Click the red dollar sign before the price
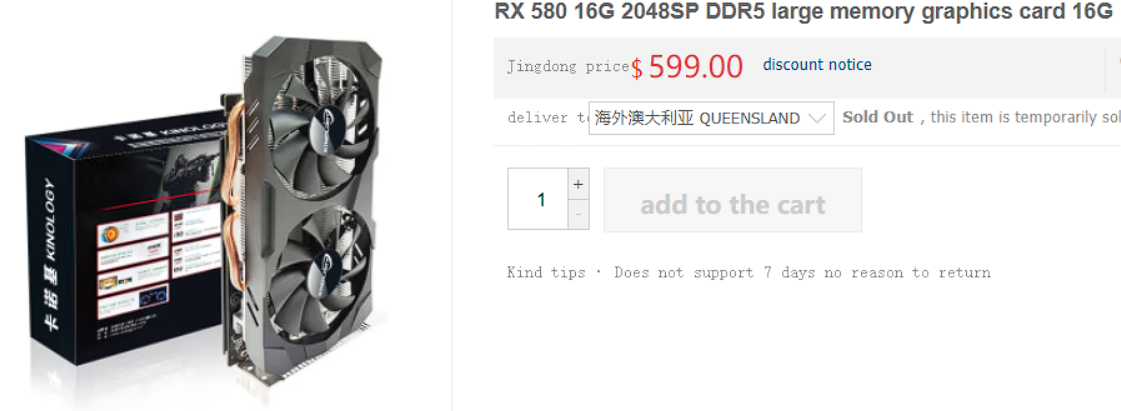 636,69
